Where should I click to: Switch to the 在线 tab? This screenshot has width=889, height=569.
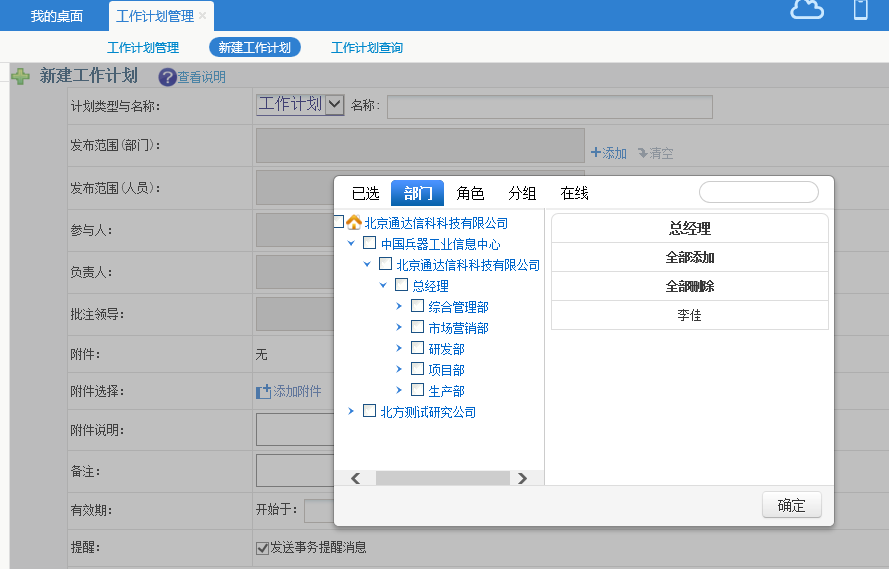click(x=574, y=193)
